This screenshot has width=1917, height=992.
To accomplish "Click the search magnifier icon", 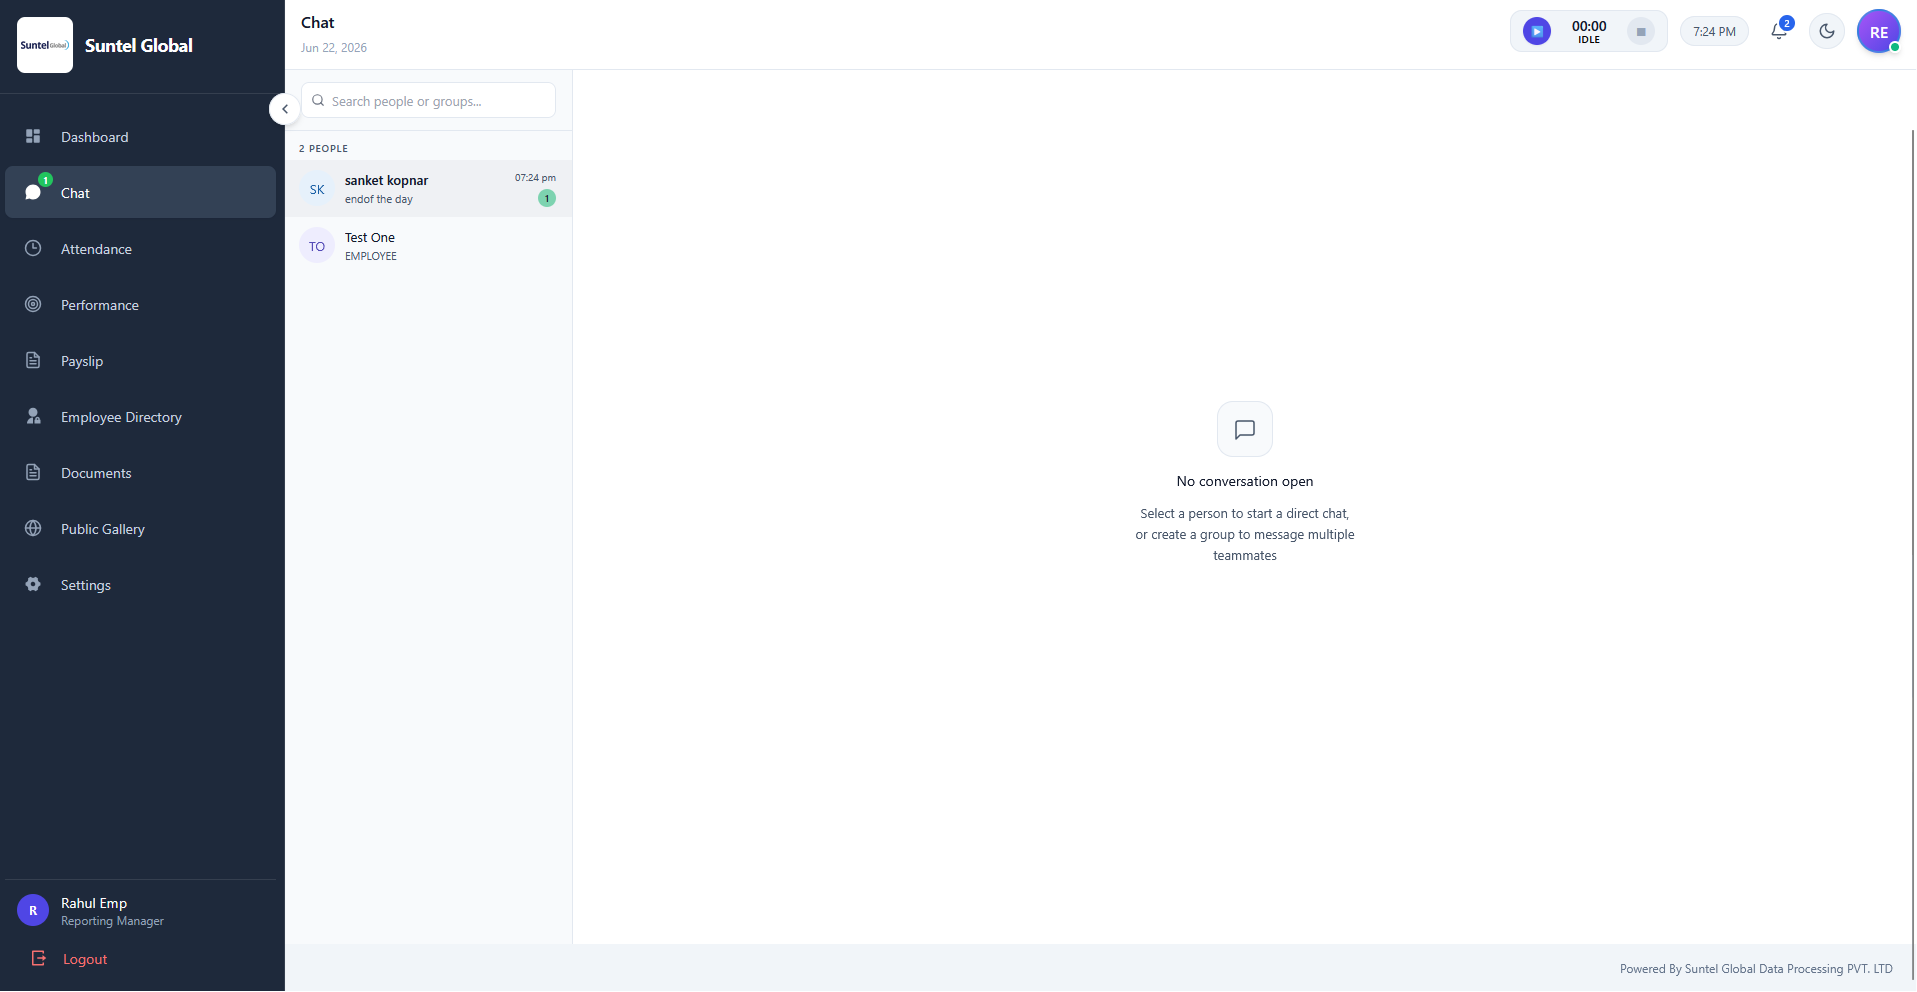I will point(318,100).
